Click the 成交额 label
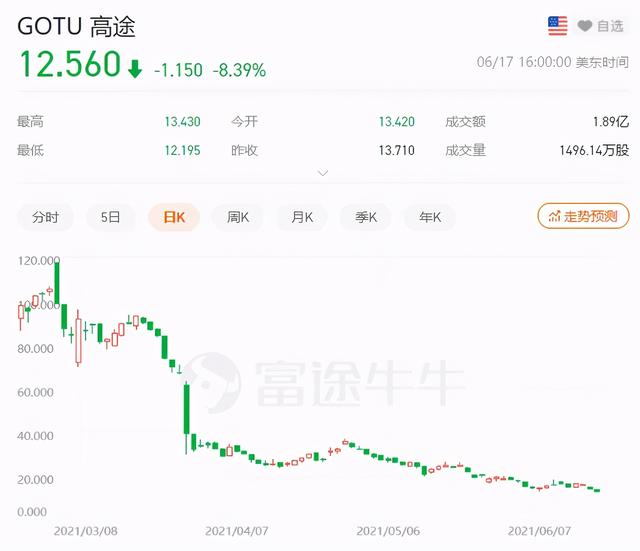The width and height of the screenshot is (640, 551). pos(465,122)
